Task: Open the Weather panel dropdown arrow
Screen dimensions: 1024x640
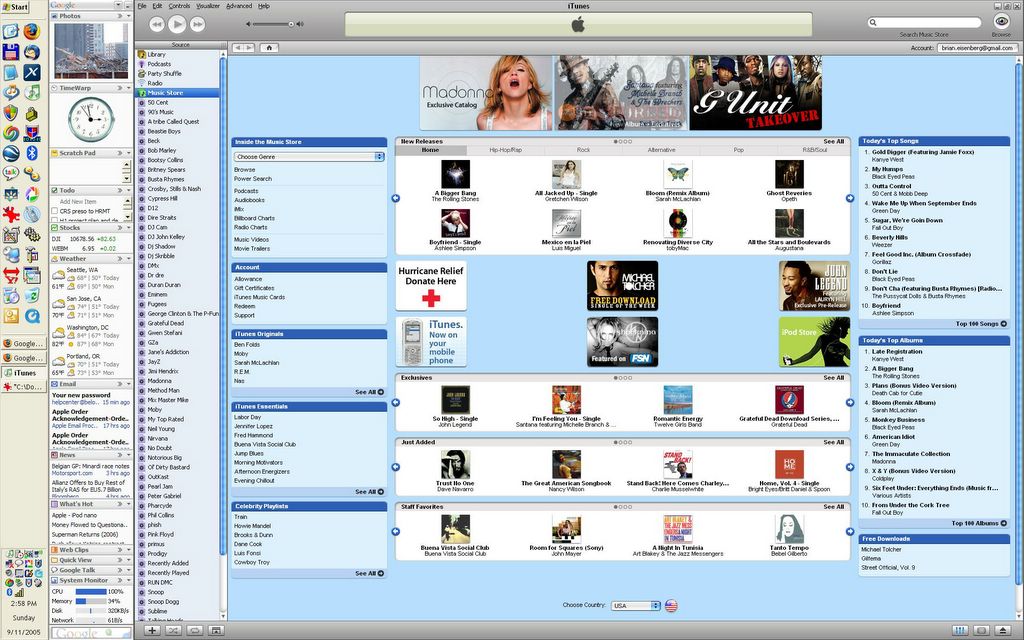Action: 128,259
